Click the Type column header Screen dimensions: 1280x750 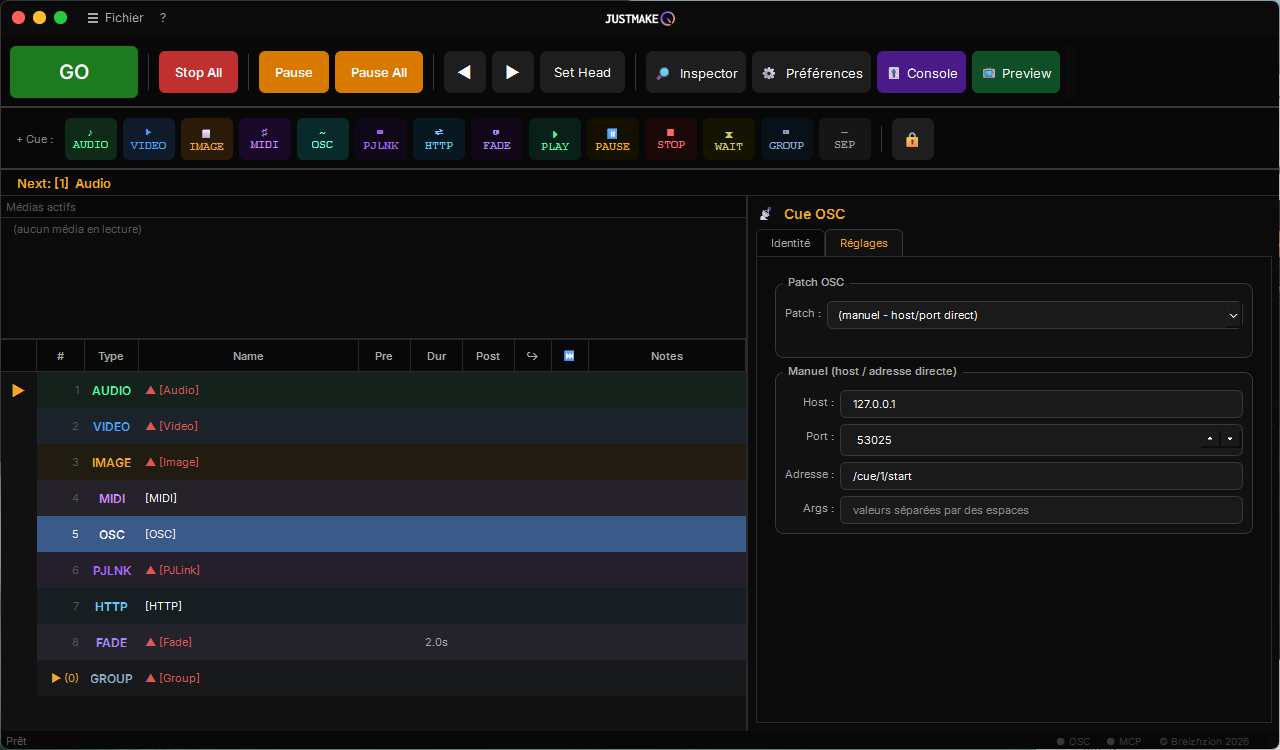(x=111, y=356)
